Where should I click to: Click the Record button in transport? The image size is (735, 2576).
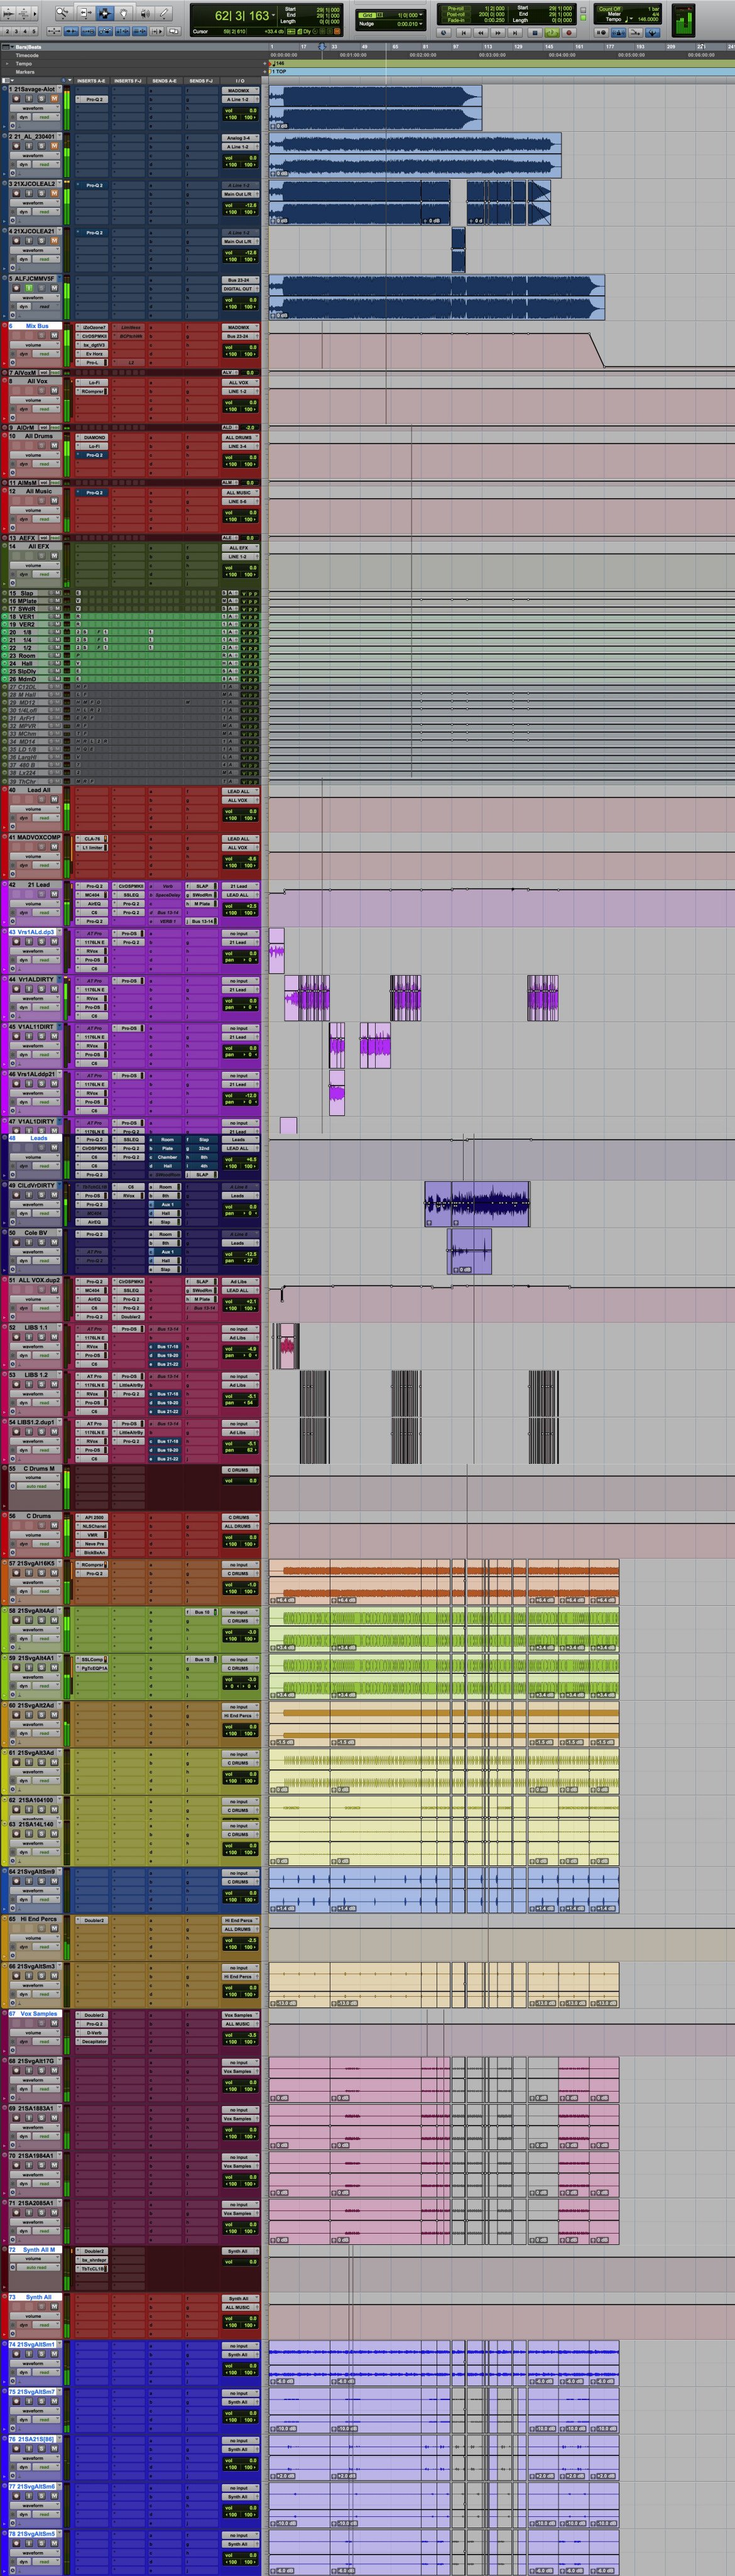(x=569, y=32)
